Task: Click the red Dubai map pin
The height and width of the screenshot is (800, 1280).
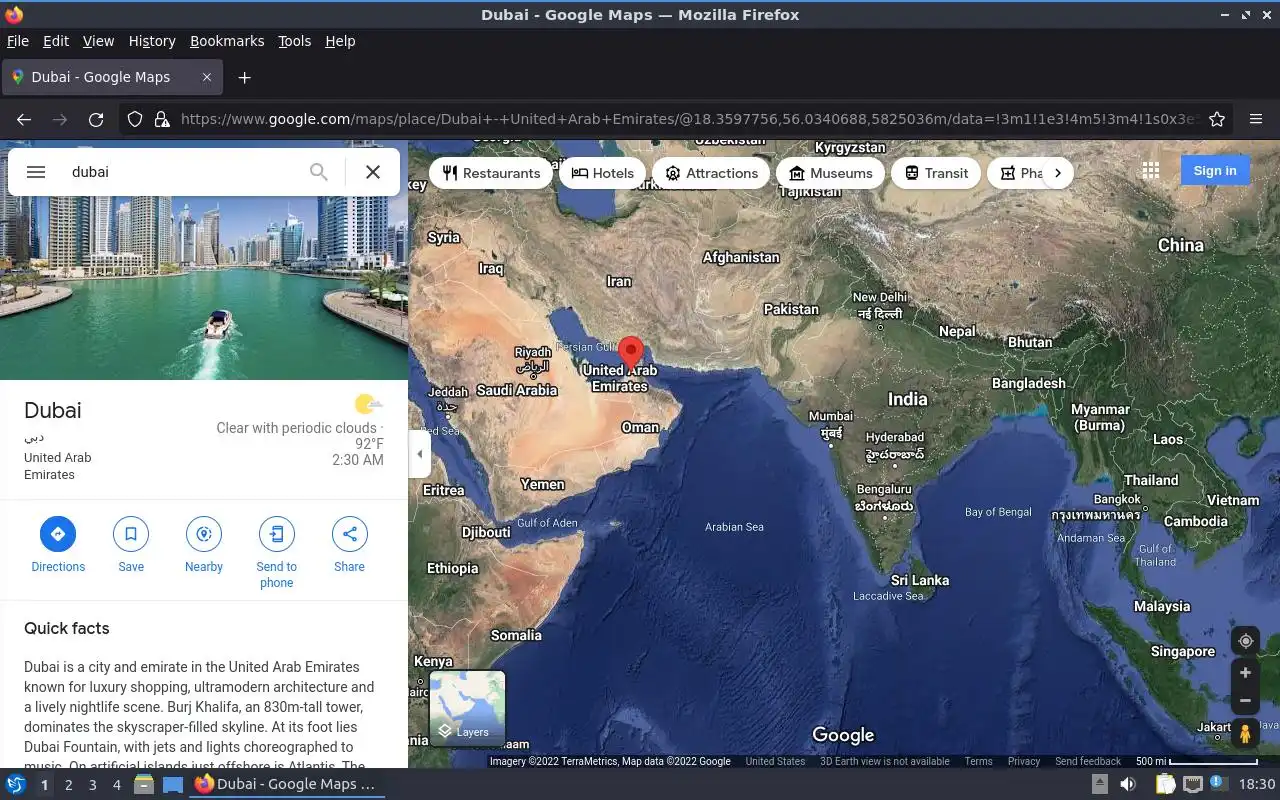Action: pos(630,353)
